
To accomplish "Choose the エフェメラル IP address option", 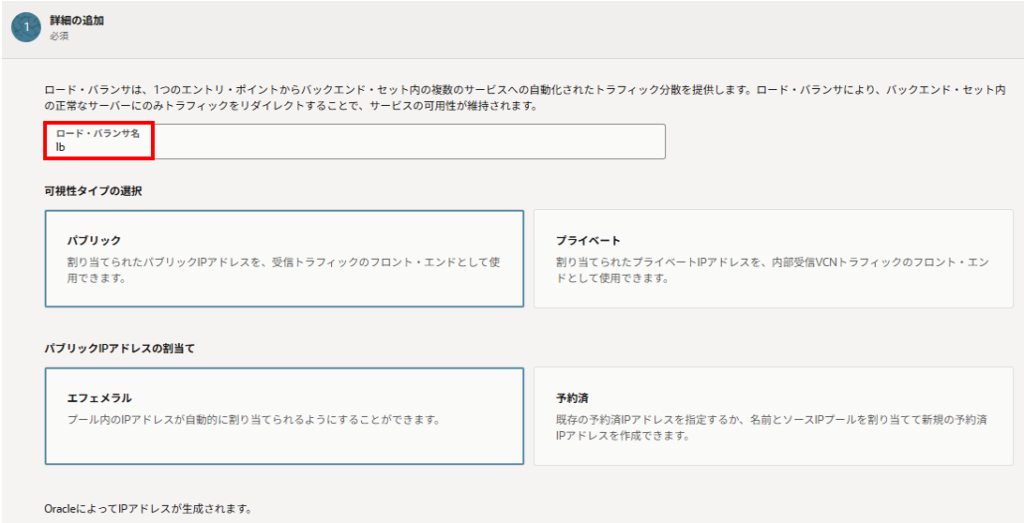I will pyautogui.click(x=284, y=416).
